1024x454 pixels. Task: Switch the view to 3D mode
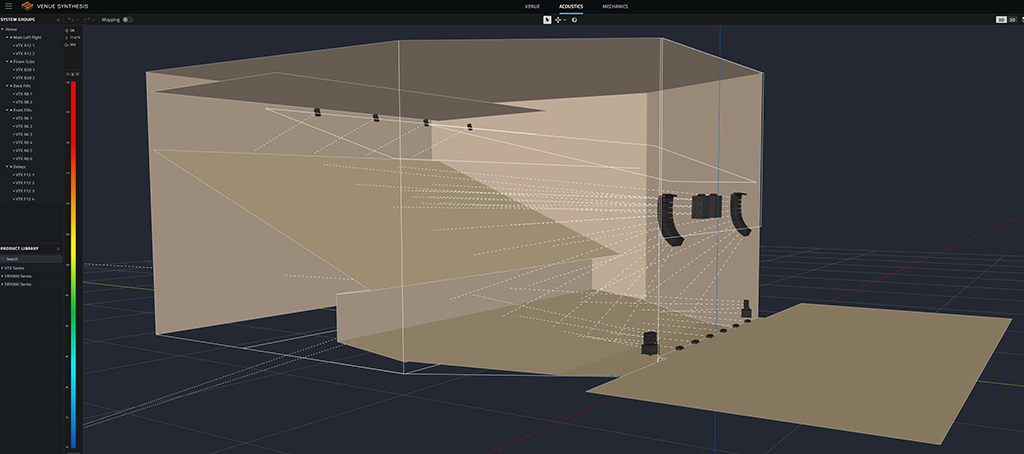click(x=1001, y=19)
